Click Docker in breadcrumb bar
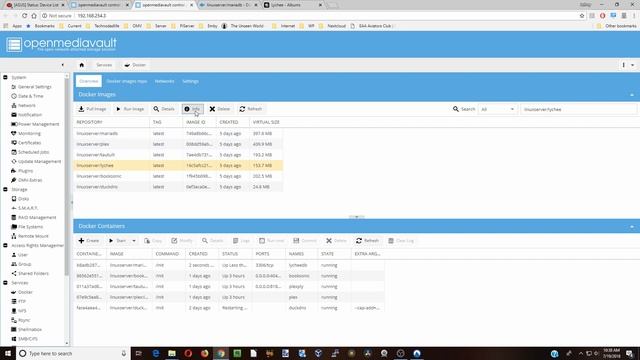640x360 pixels. (x=135, y=65)
